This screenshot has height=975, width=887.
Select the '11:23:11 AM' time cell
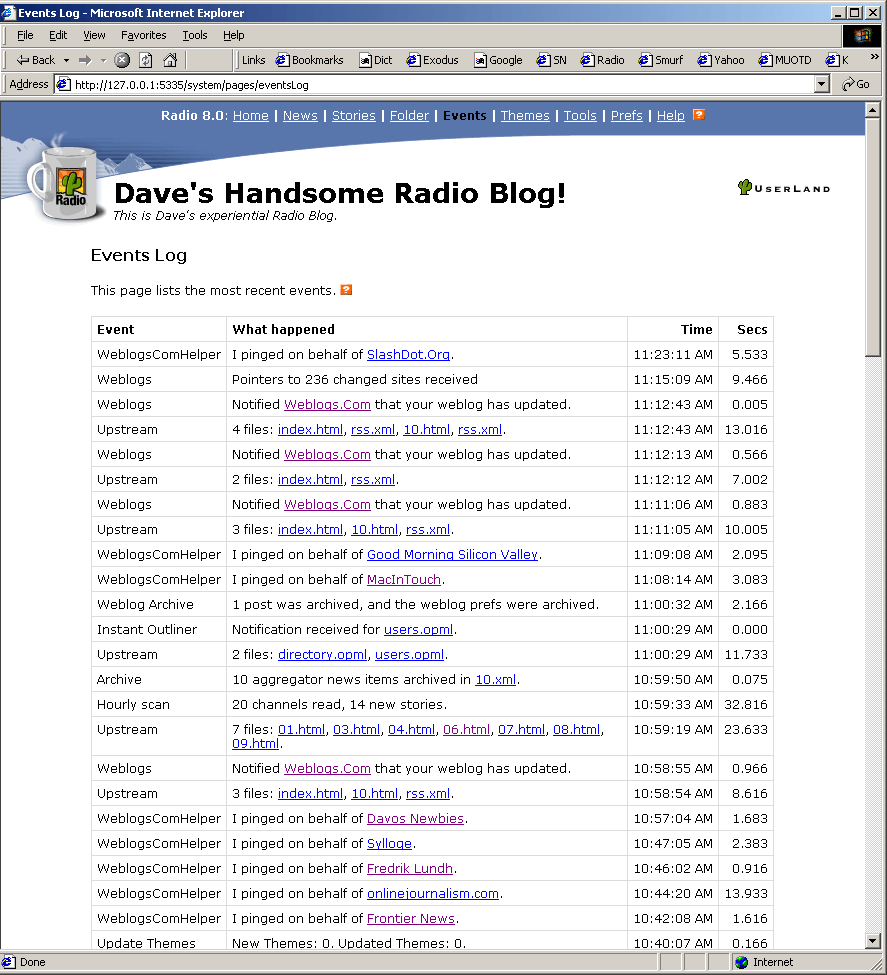point(673,354)
